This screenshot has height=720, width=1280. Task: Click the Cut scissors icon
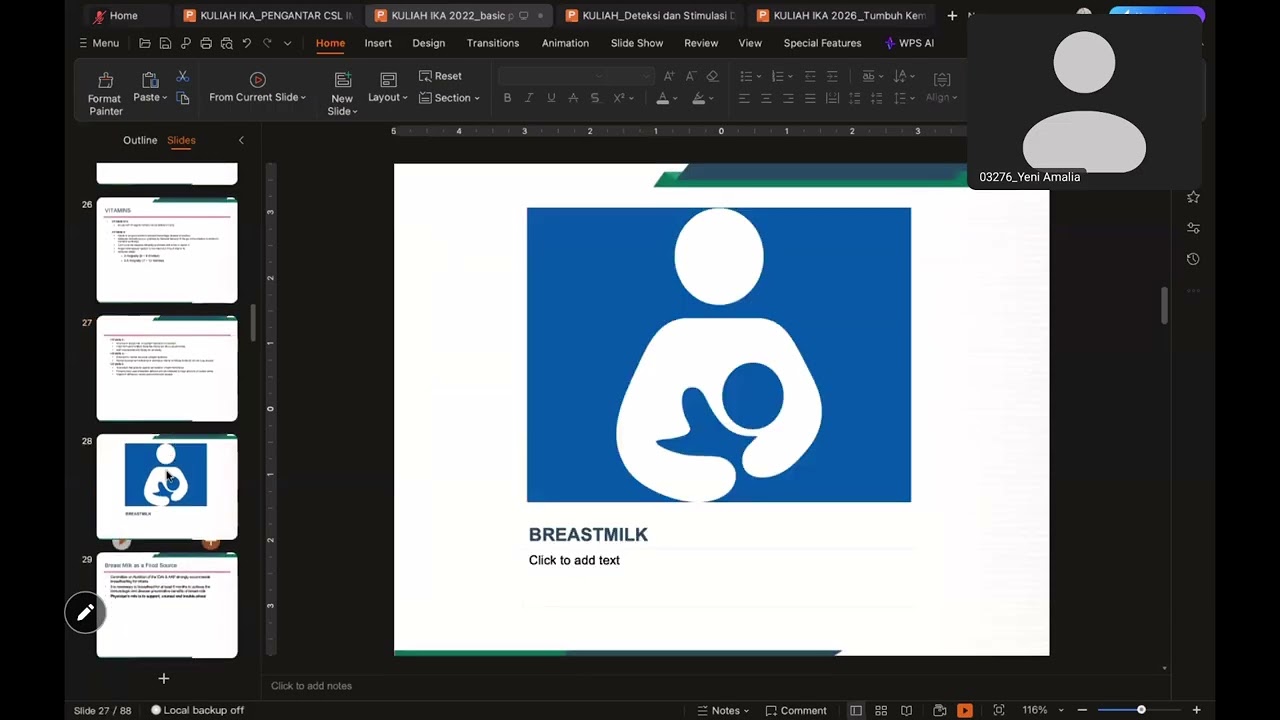pyautogui.click(x=182, y=76)
